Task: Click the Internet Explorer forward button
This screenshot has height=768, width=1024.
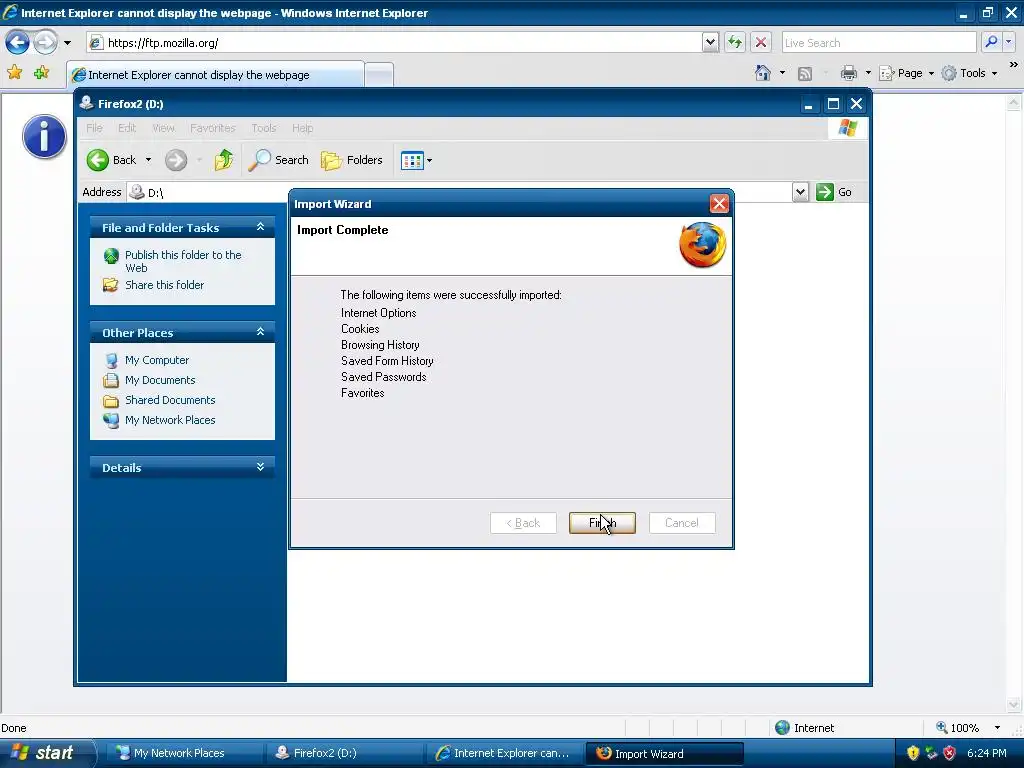Action: [45, 43]
